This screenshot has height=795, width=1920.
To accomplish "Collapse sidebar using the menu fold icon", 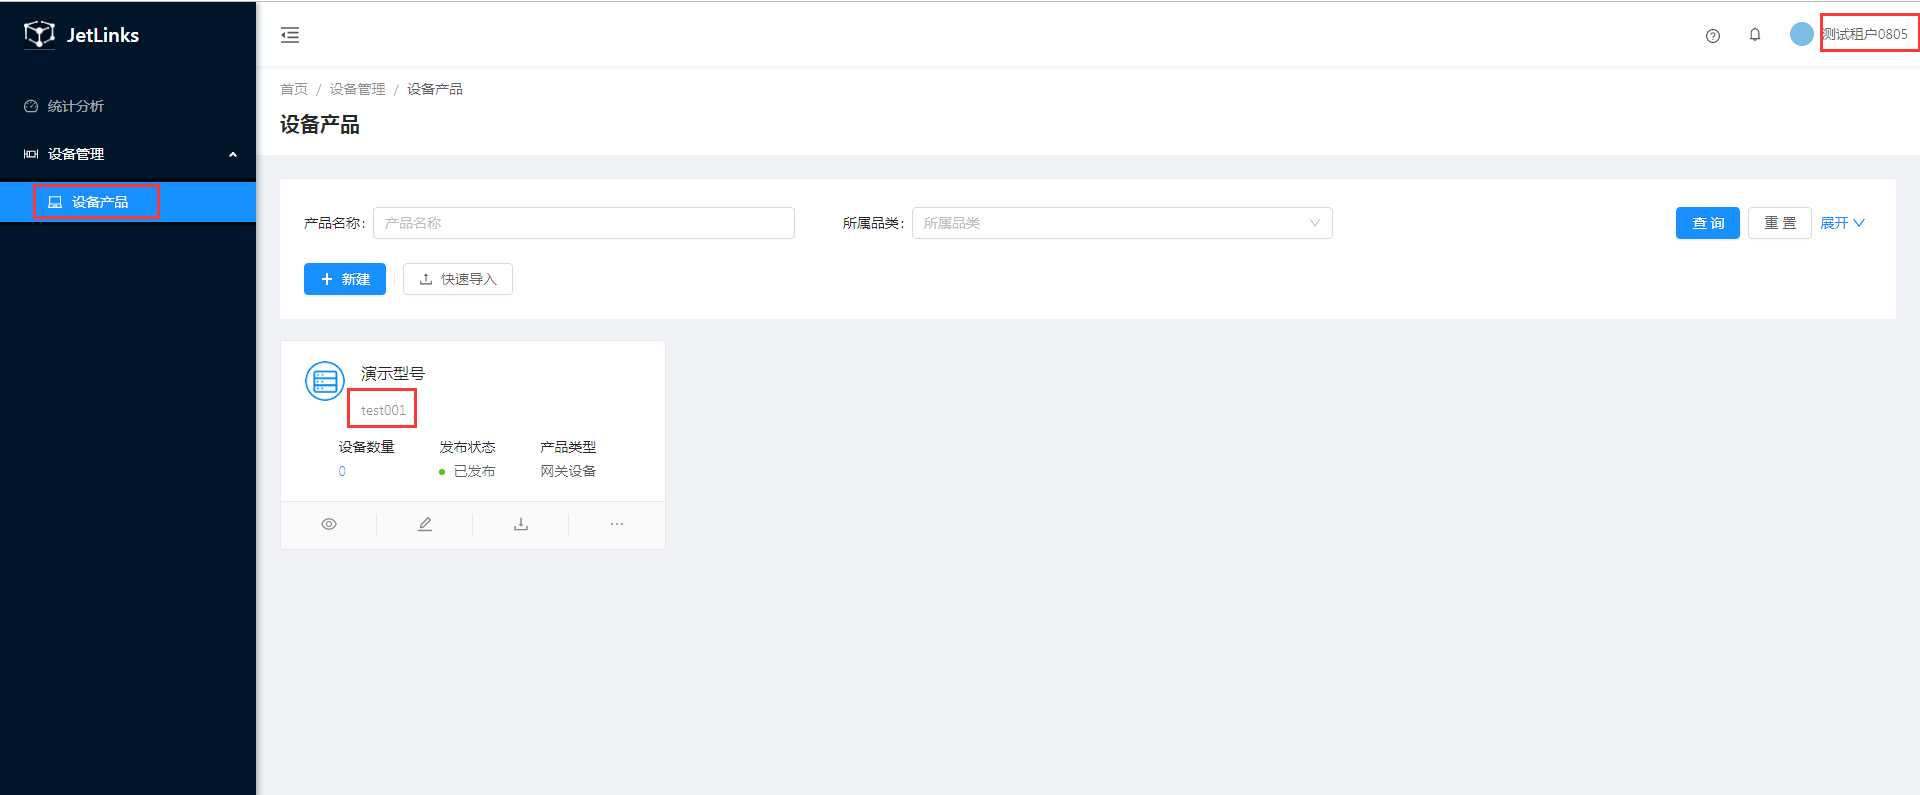I will pyautogui.click(x=290, y=35).
